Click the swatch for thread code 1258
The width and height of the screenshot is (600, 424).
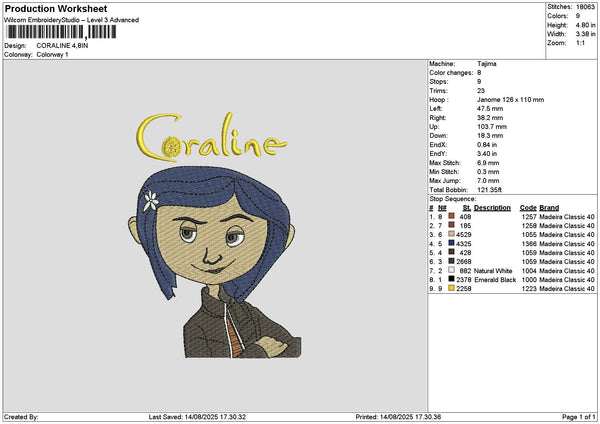click(452, 225)
